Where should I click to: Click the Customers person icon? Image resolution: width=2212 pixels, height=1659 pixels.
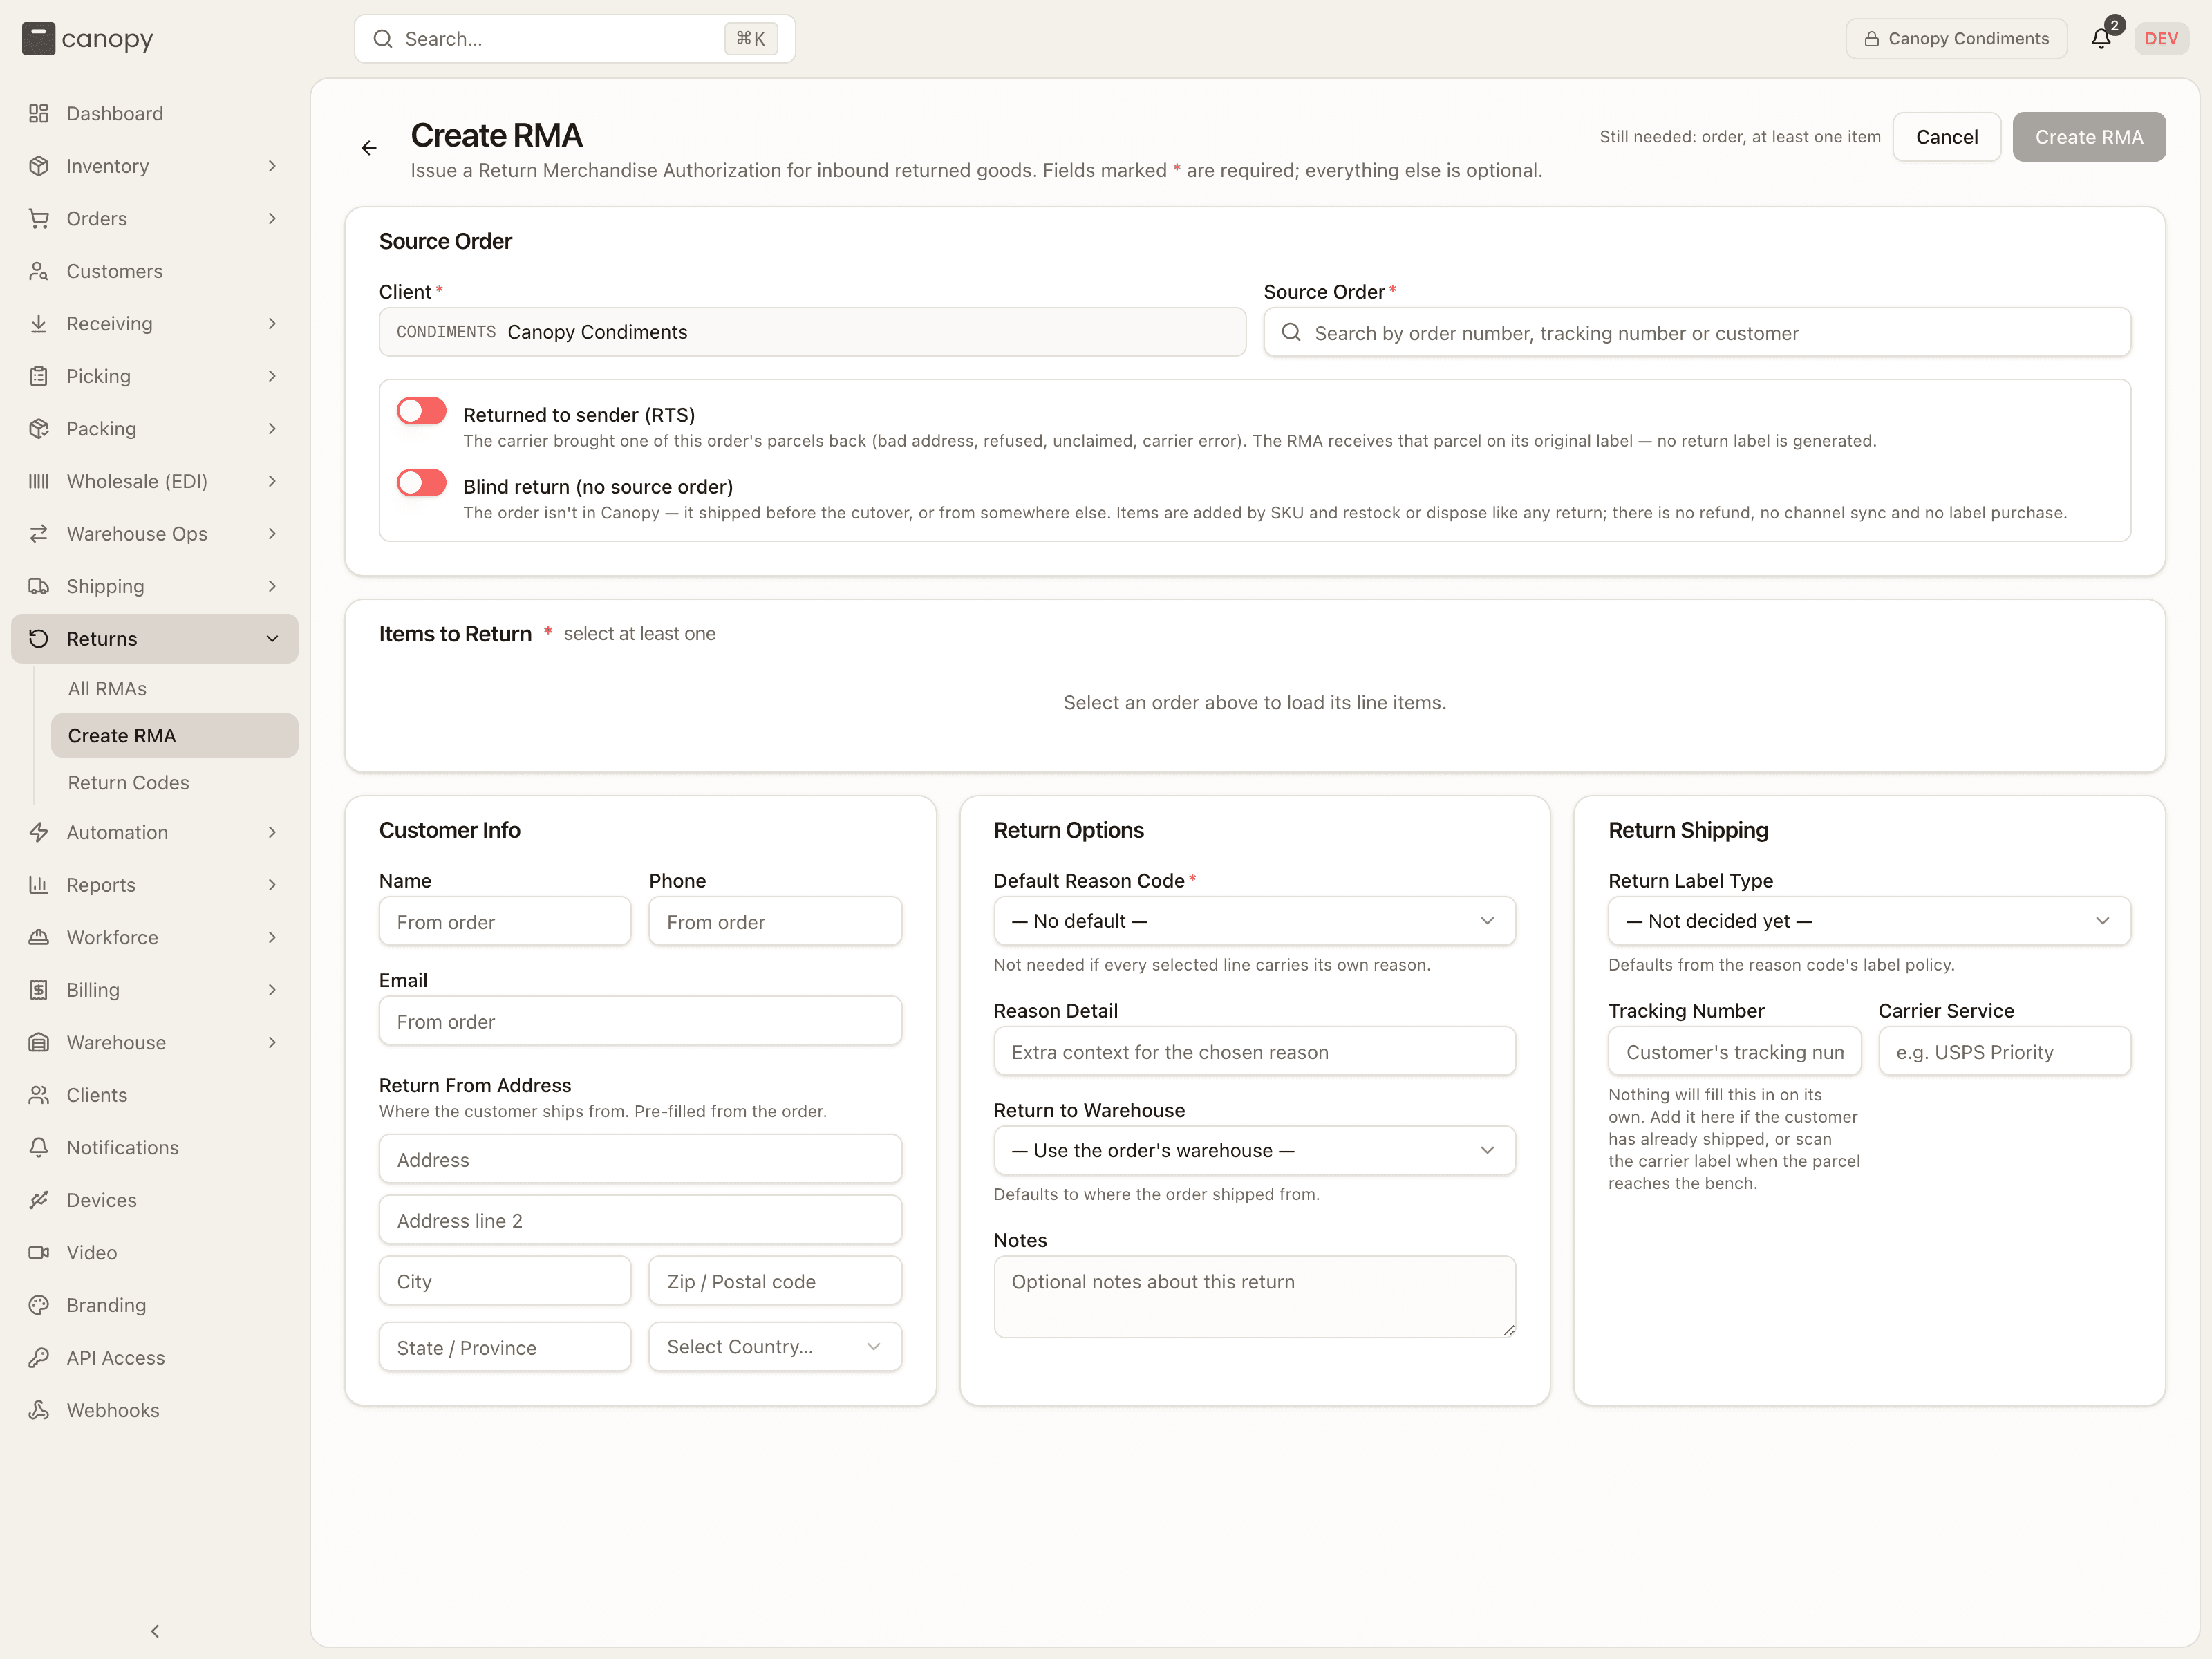39,271
